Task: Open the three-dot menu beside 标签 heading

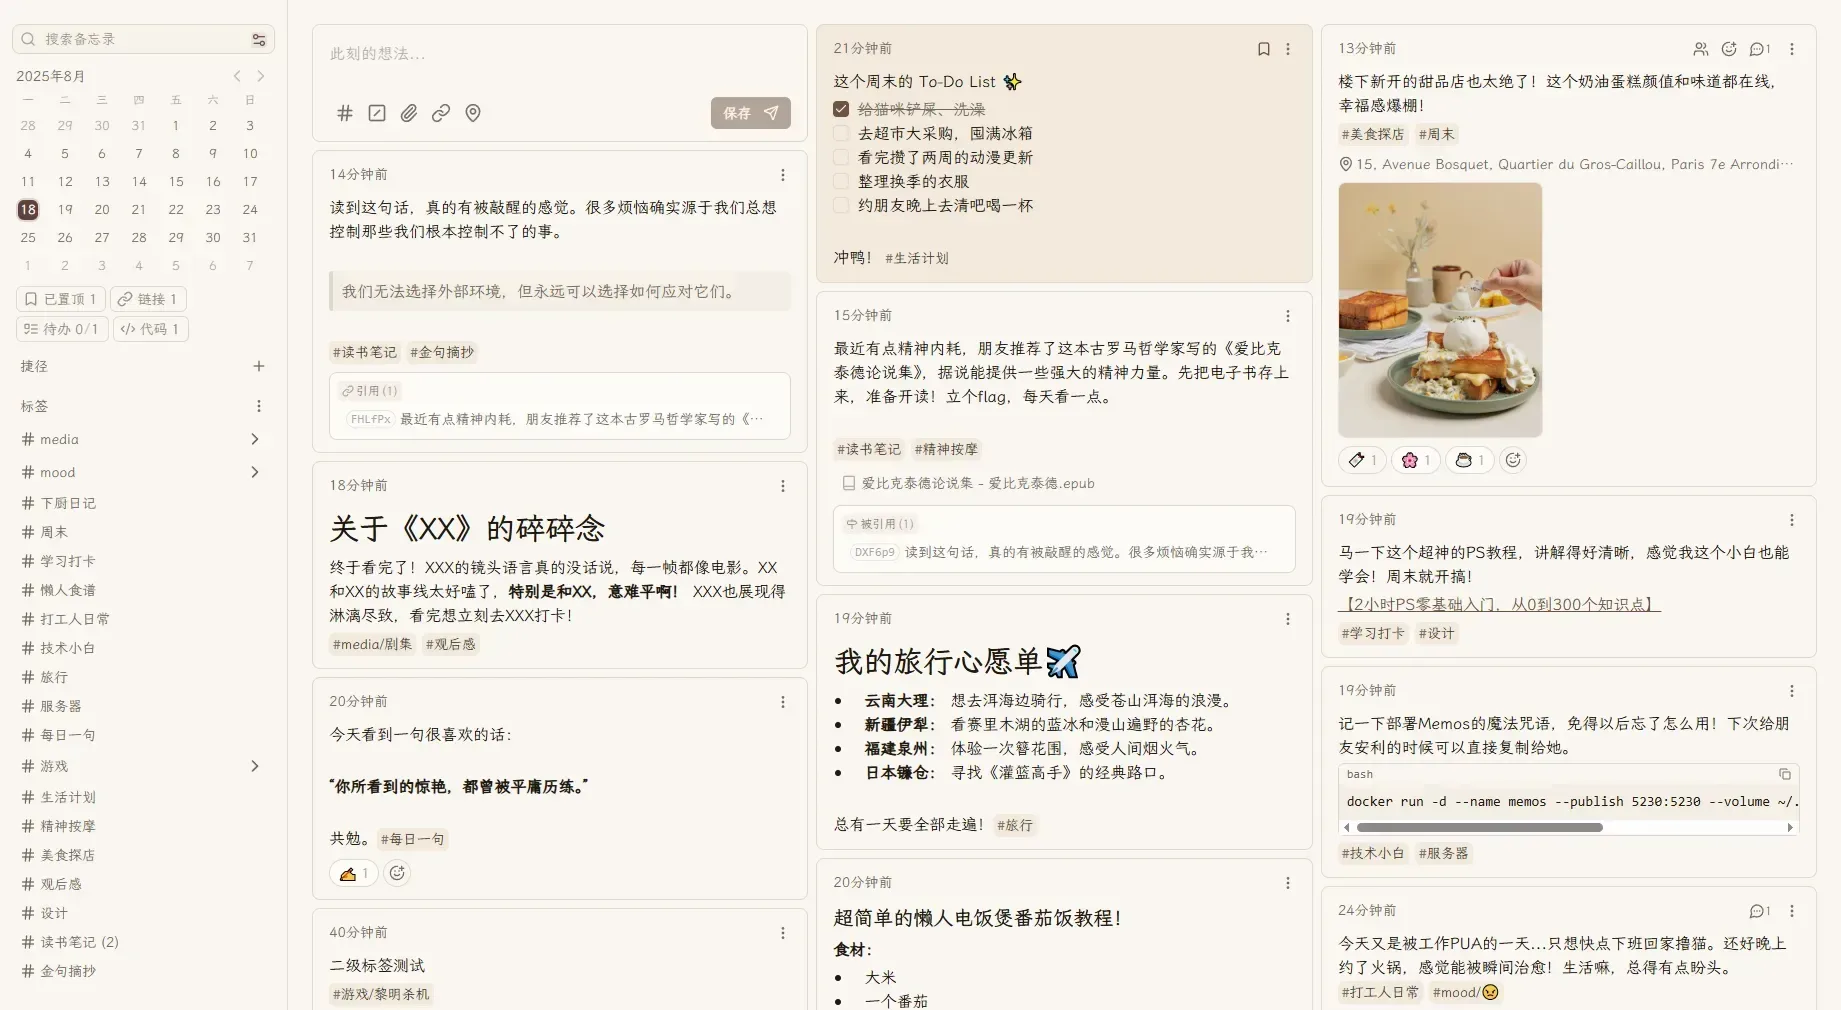Action: tap(259, 406)
